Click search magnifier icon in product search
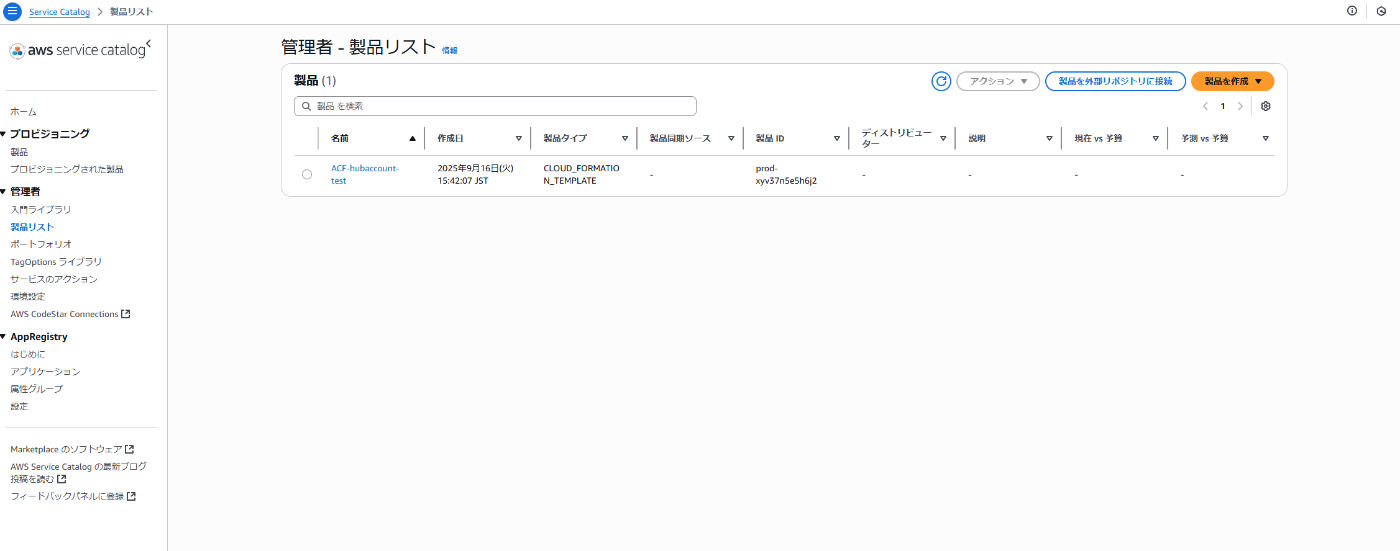The width and height of the screenshot is (1400, 551). [305, 106]
